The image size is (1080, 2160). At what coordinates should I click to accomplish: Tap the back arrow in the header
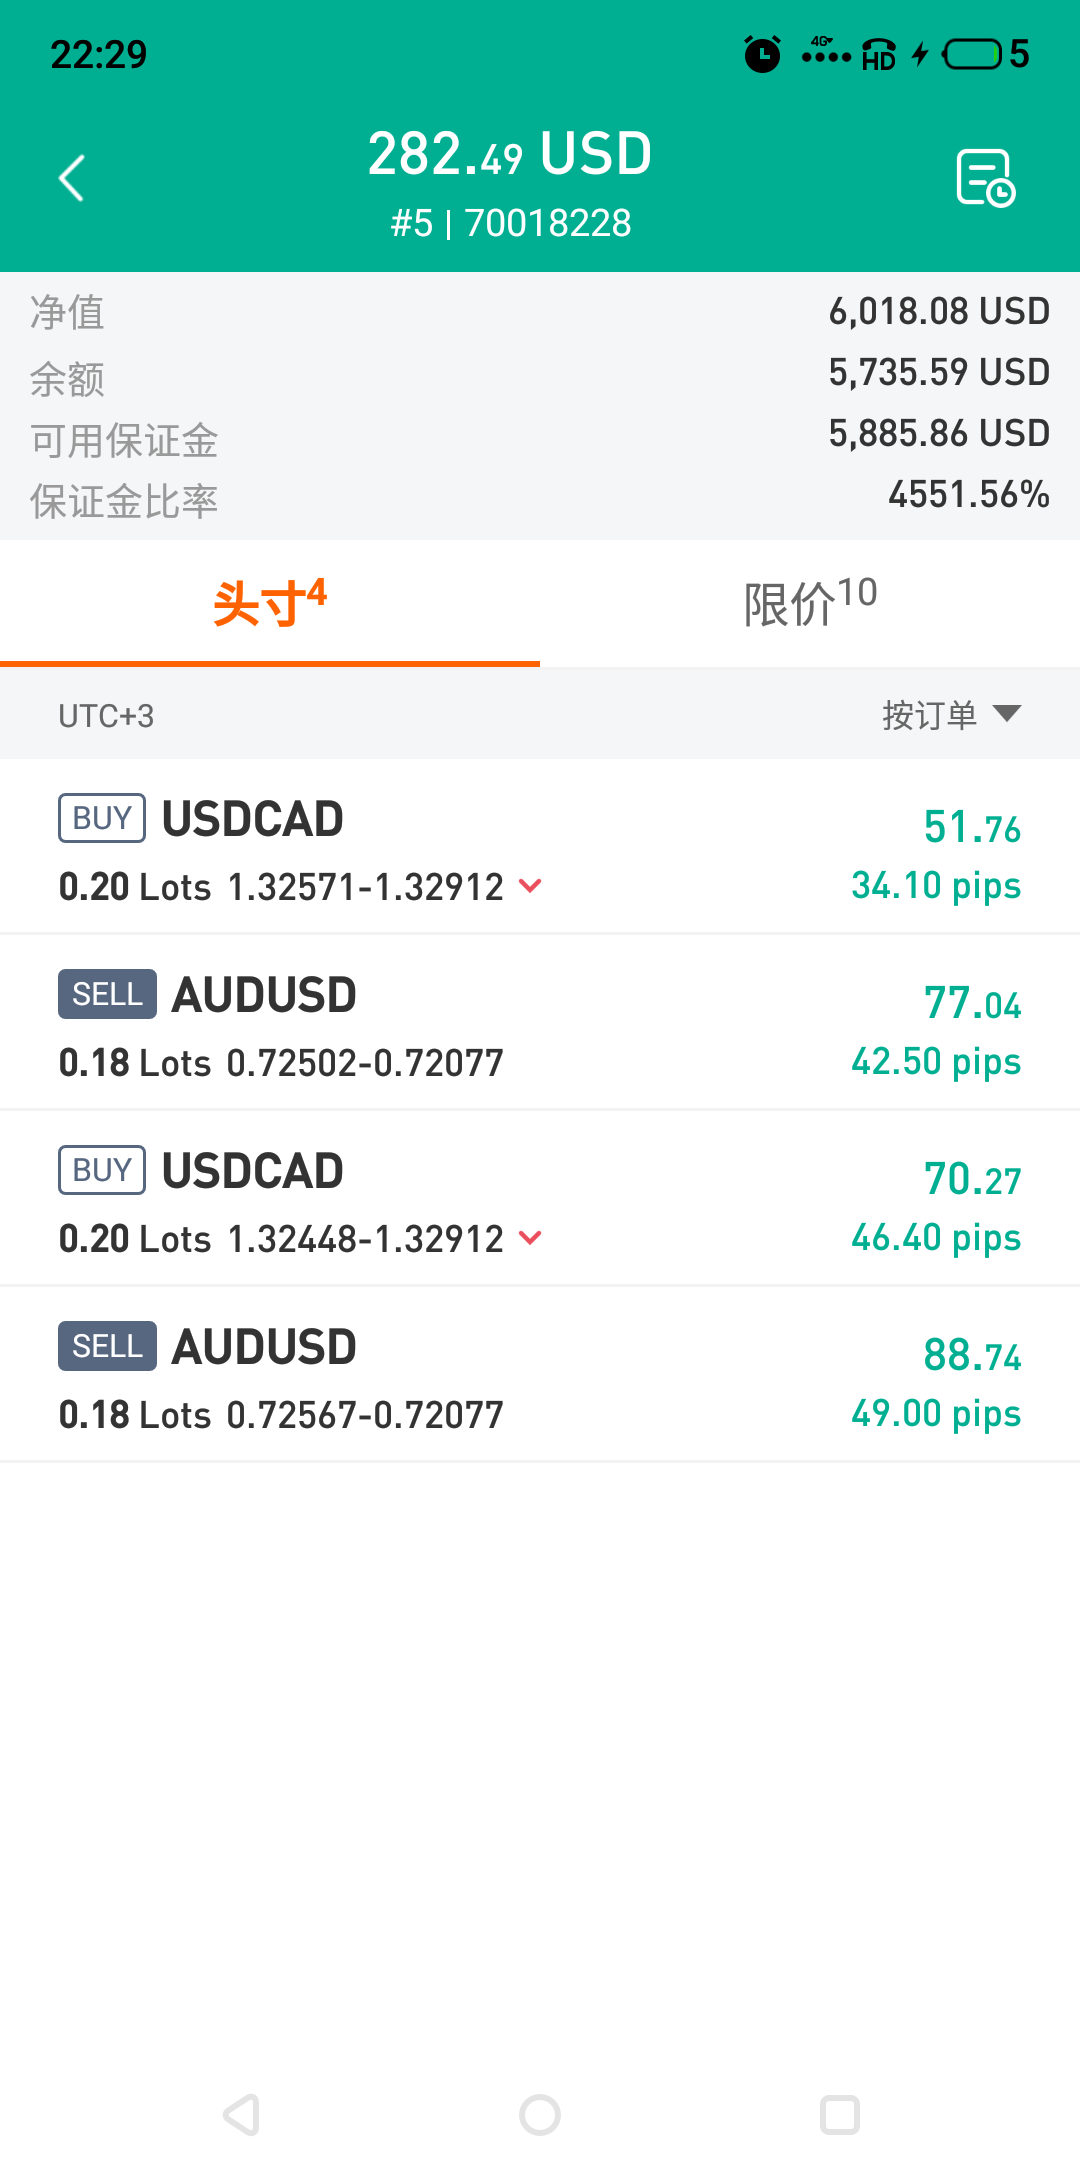(x=72, y=178)
